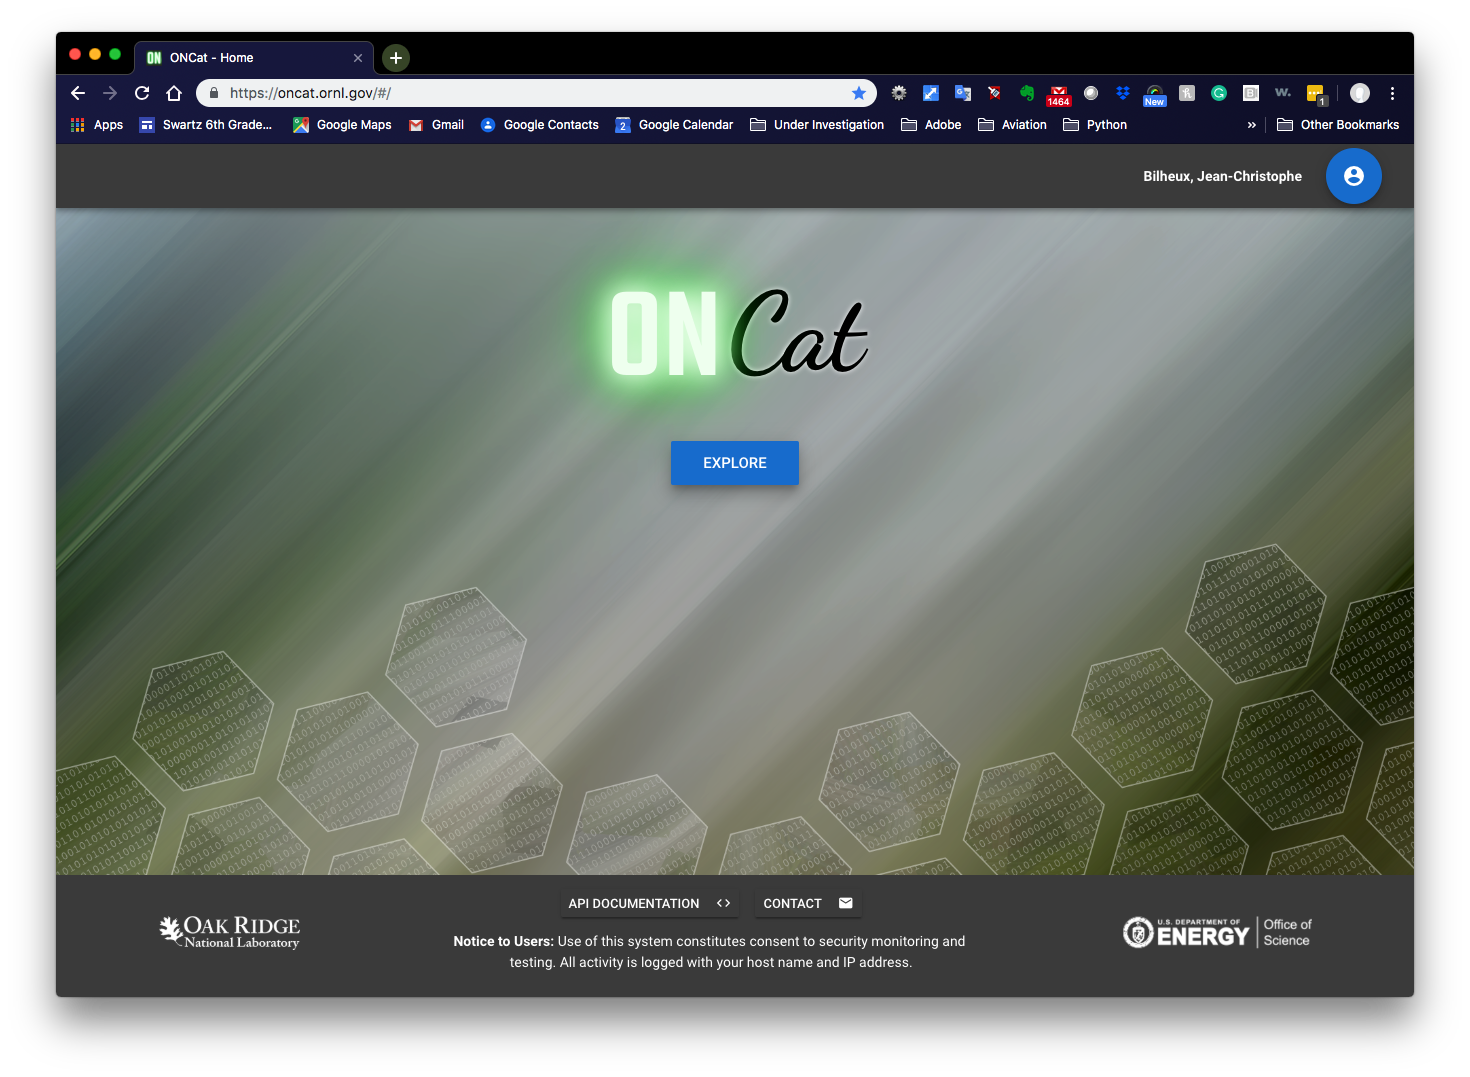The image size is (1470, 1077).
Task: Open the Dropbox extension
Action: (1122, 92)
